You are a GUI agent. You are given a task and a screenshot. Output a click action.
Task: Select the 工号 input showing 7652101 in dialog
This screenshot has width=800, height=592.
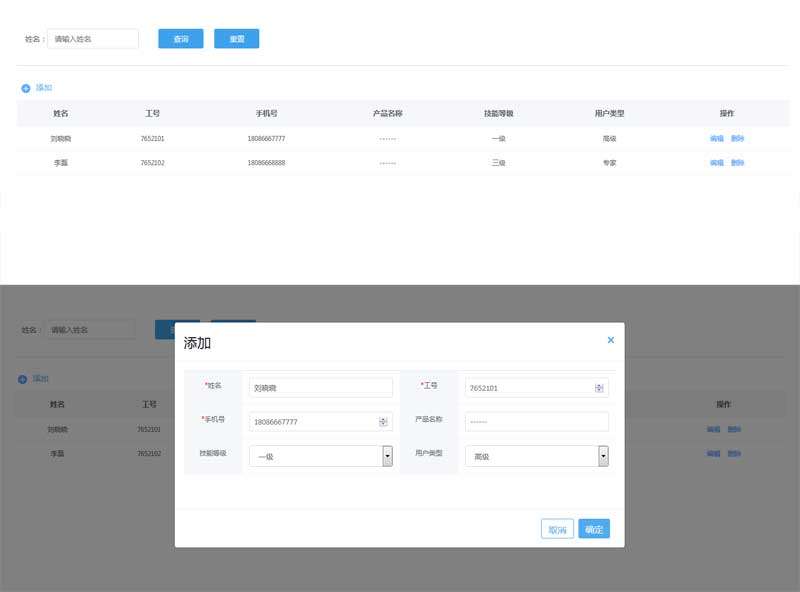[x=528, y=388]
